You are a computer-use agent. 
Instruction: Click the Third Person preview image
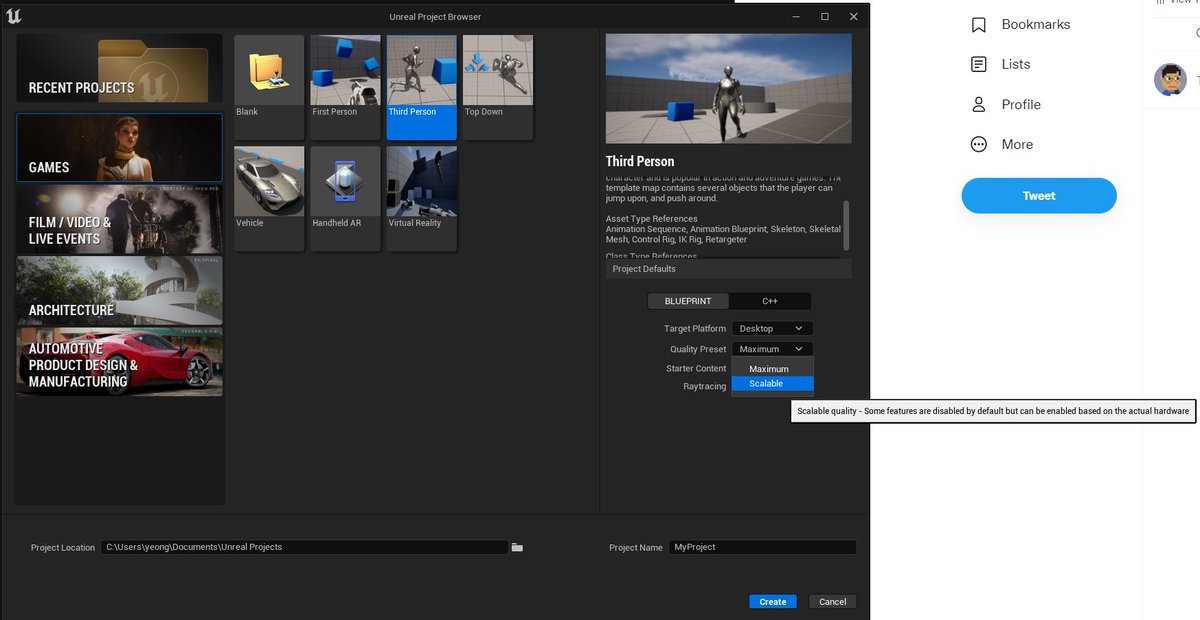click(x=728, y=89)
